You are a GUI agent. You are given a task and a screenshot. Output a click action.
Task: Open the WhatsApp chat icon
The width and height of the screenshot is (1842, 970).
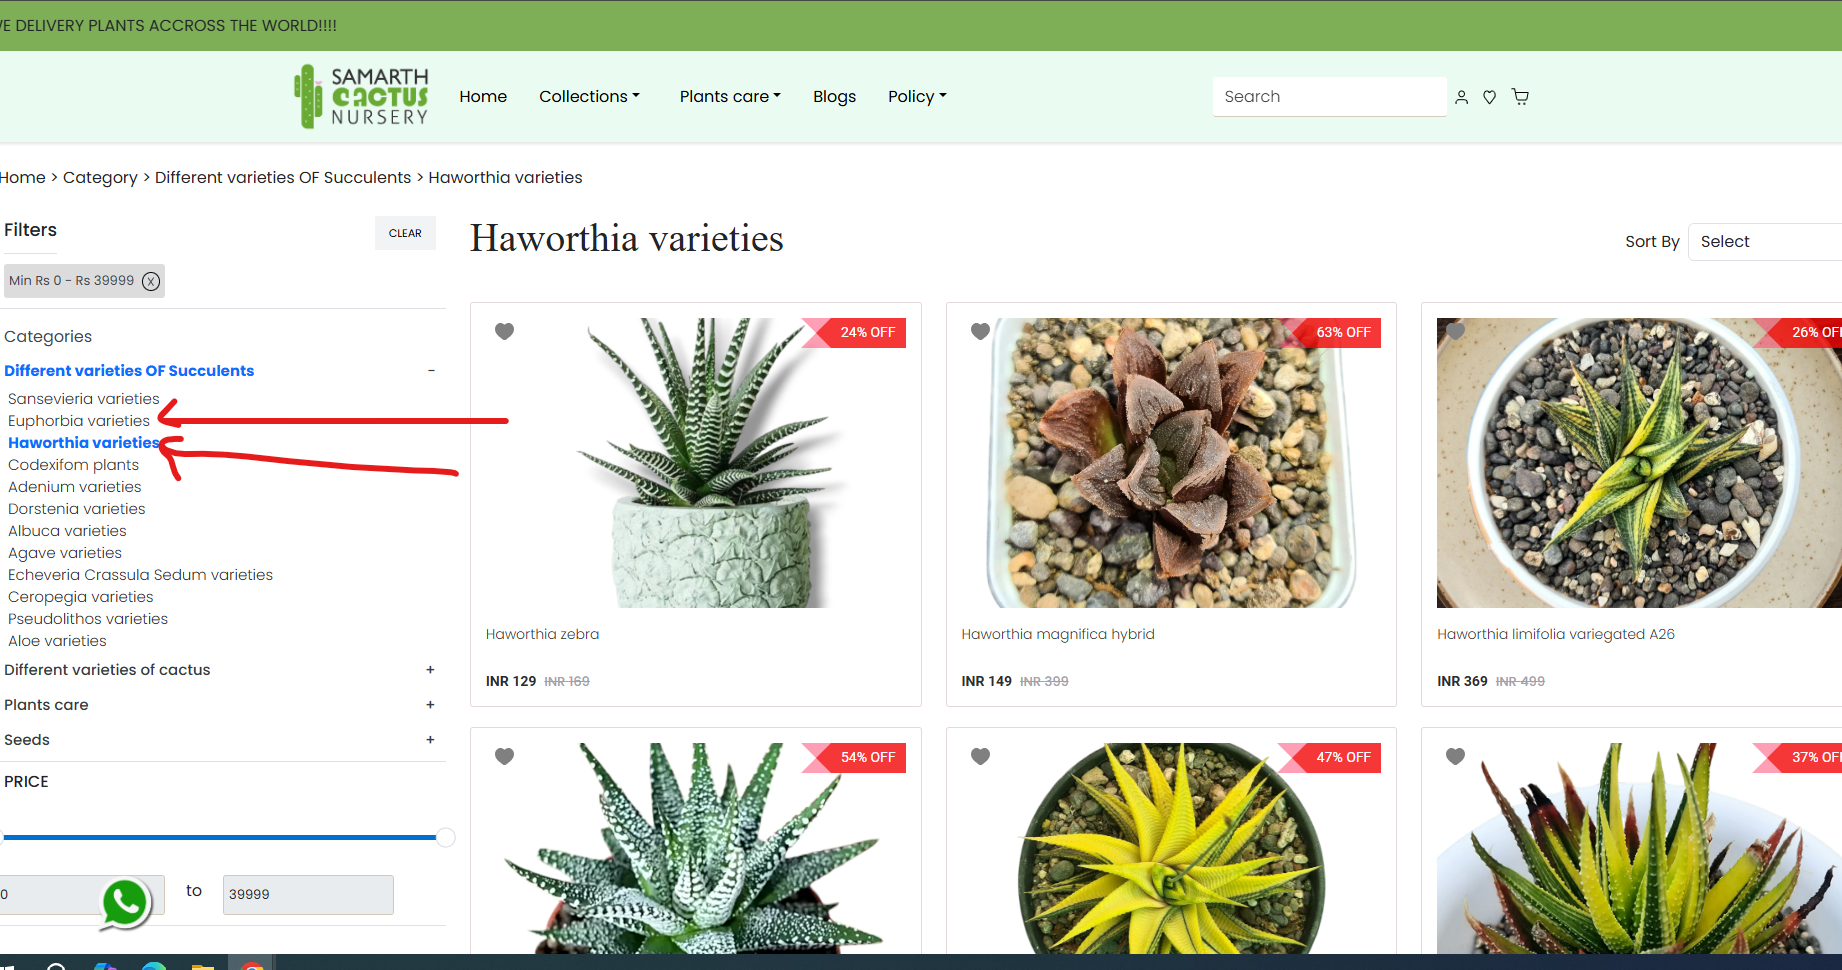point(125,903)
